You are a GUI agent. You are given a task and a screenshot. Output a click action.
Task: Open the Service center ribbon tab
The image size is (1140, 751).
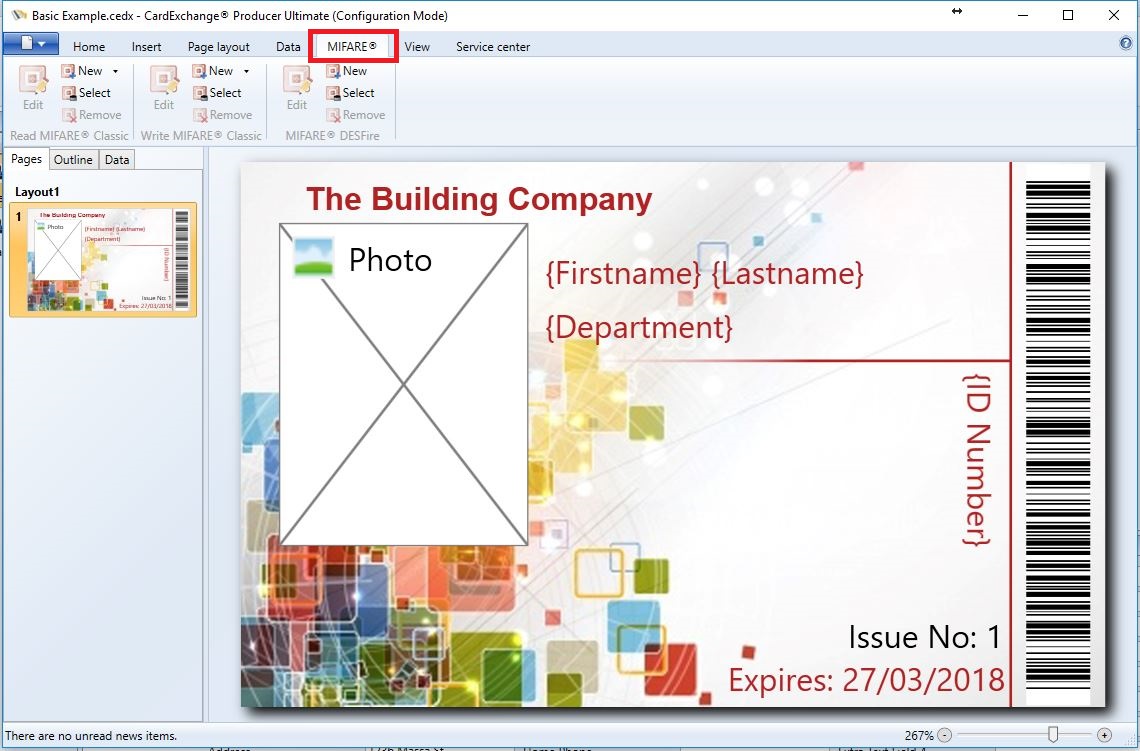(x=492, y=47)
